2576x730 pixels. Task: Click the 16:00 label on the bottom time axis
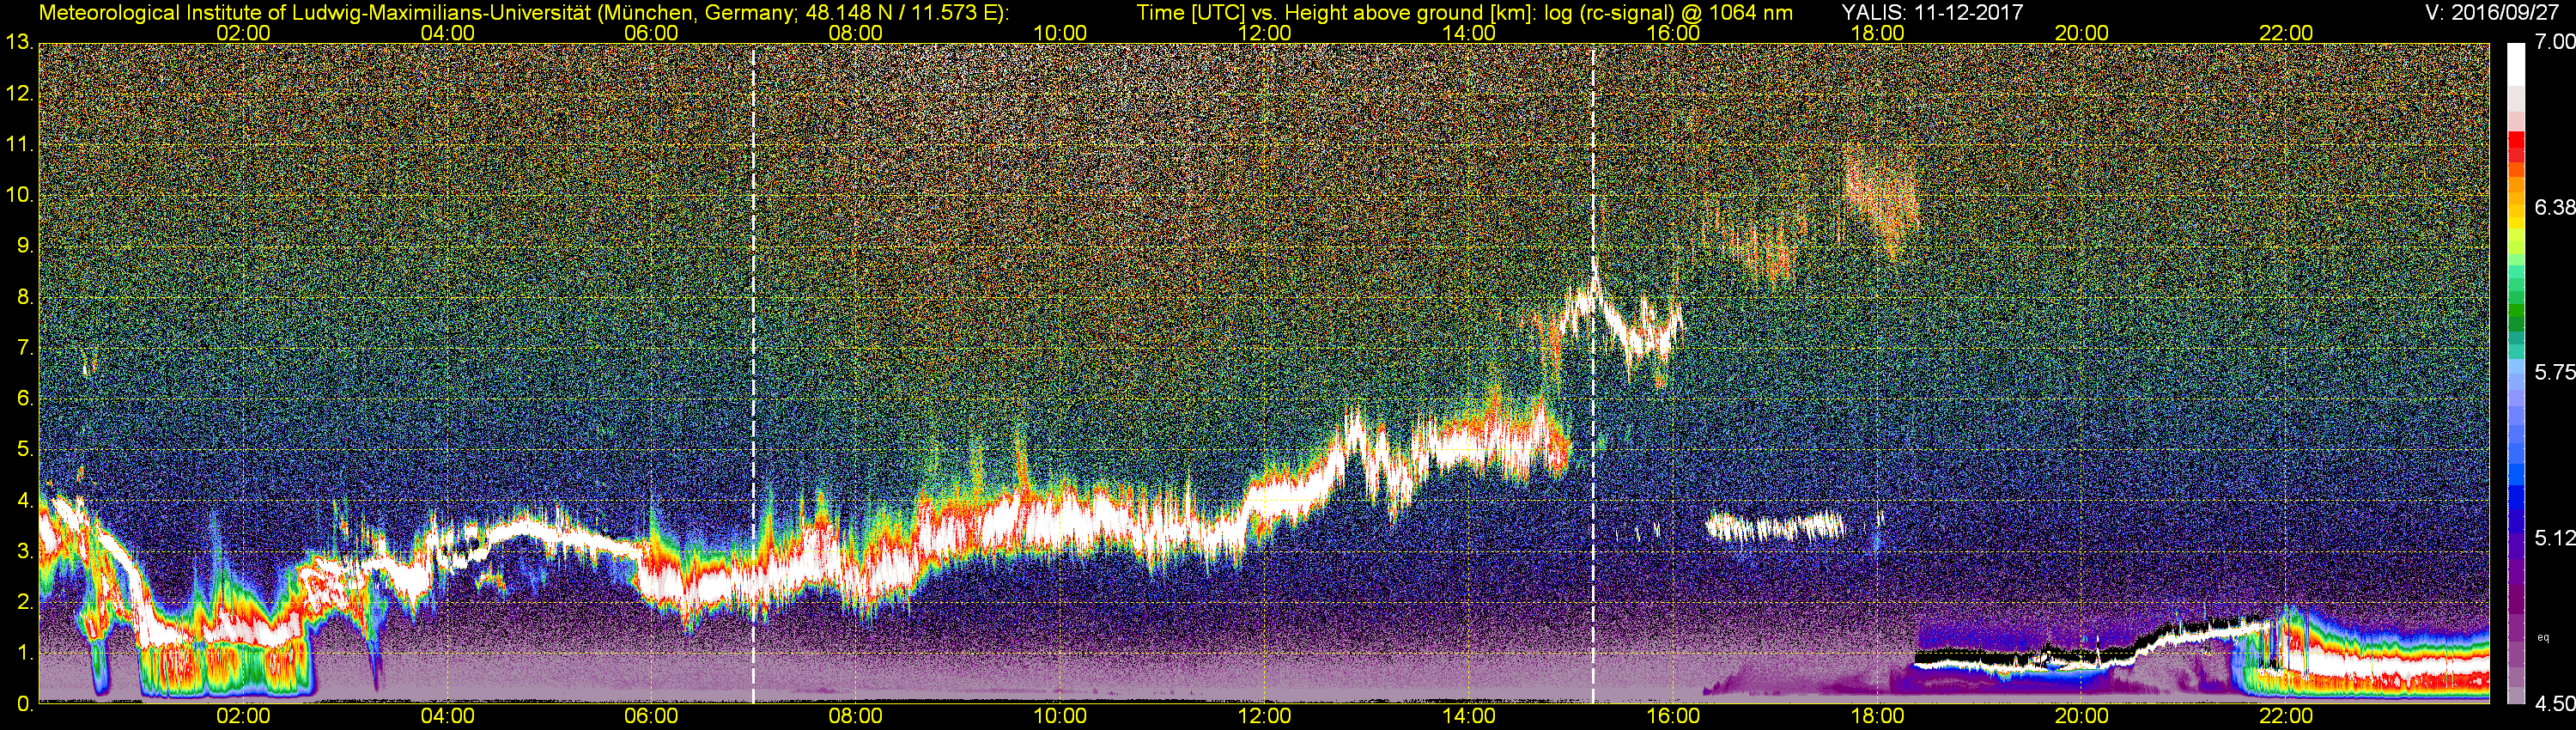click(x=1673, y=716)
